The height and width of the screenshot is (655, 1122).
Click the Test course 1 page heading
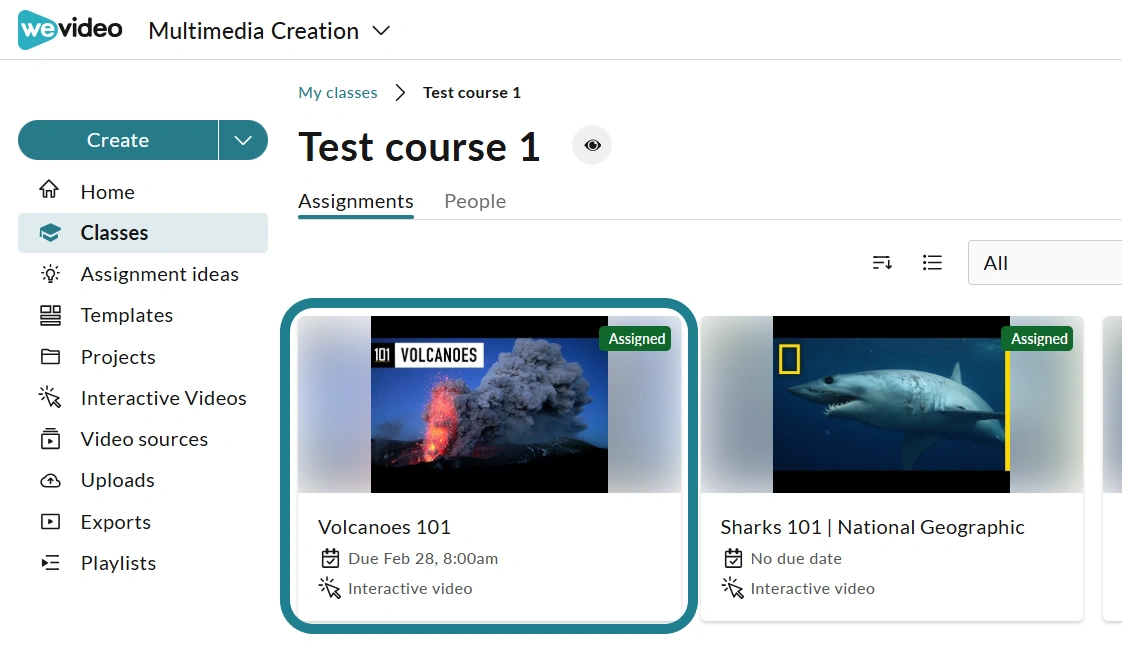[x=419, y=147]
